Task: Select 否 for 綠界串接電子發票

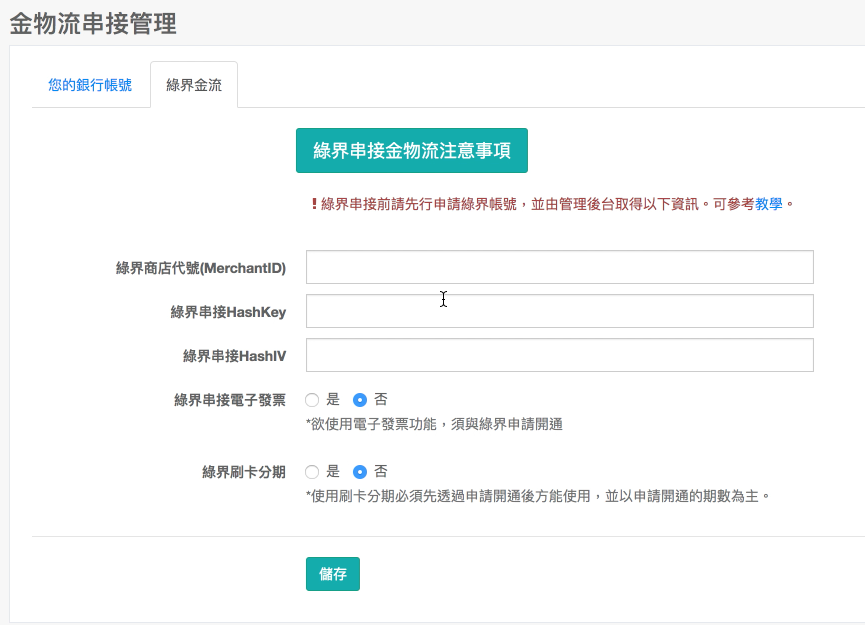Action: coord(360,400)
